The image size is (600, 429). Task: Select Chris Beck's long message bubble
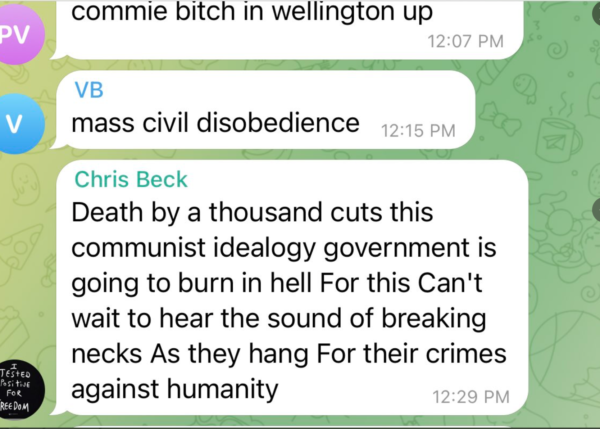290,287
